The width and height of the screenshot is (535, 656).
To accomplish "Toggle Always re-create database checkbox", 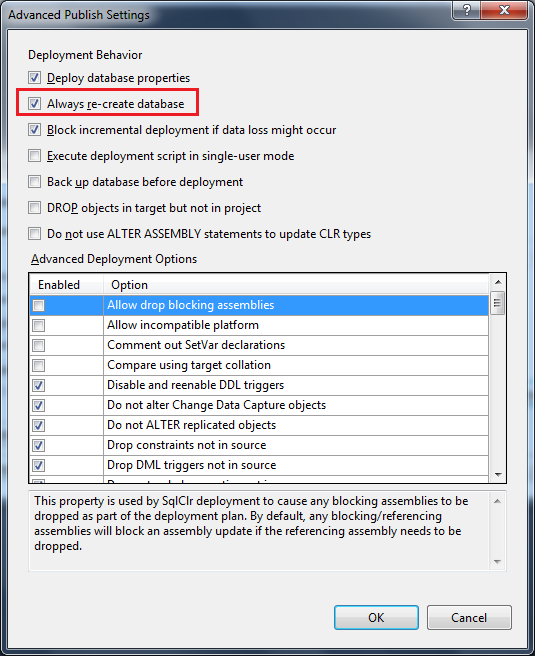I will coord(34,103).
